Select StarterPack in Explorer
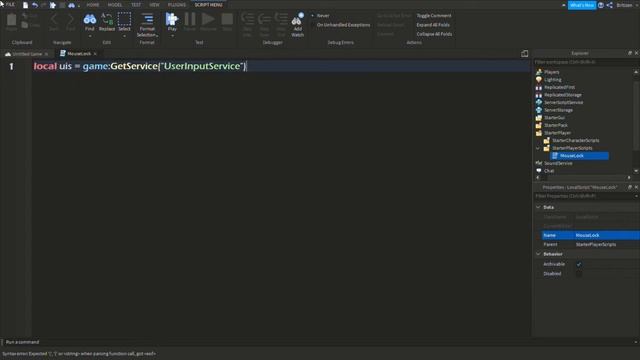Screen dimensions: 640x360 556,125
